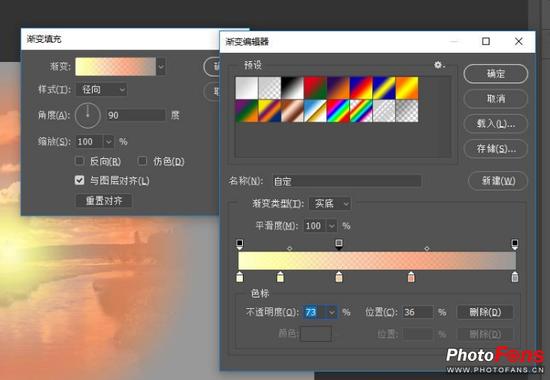Viewport: 550px width, 380px height.
Task: Select the solid rainbow spectrum preset
Action: tap(338, 111)
